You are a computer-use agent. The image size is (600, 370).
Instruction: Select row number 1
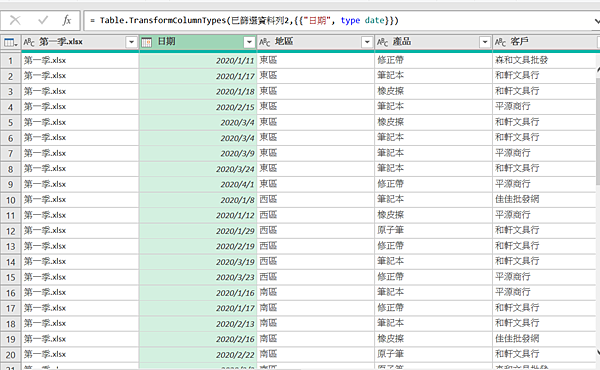(x=11, y=60)
